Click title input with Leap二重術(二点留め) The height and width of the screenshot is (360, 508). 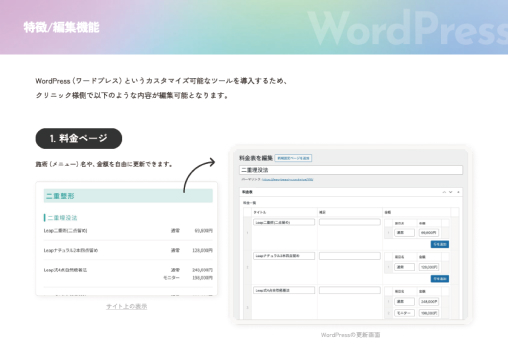coord(284,222)
